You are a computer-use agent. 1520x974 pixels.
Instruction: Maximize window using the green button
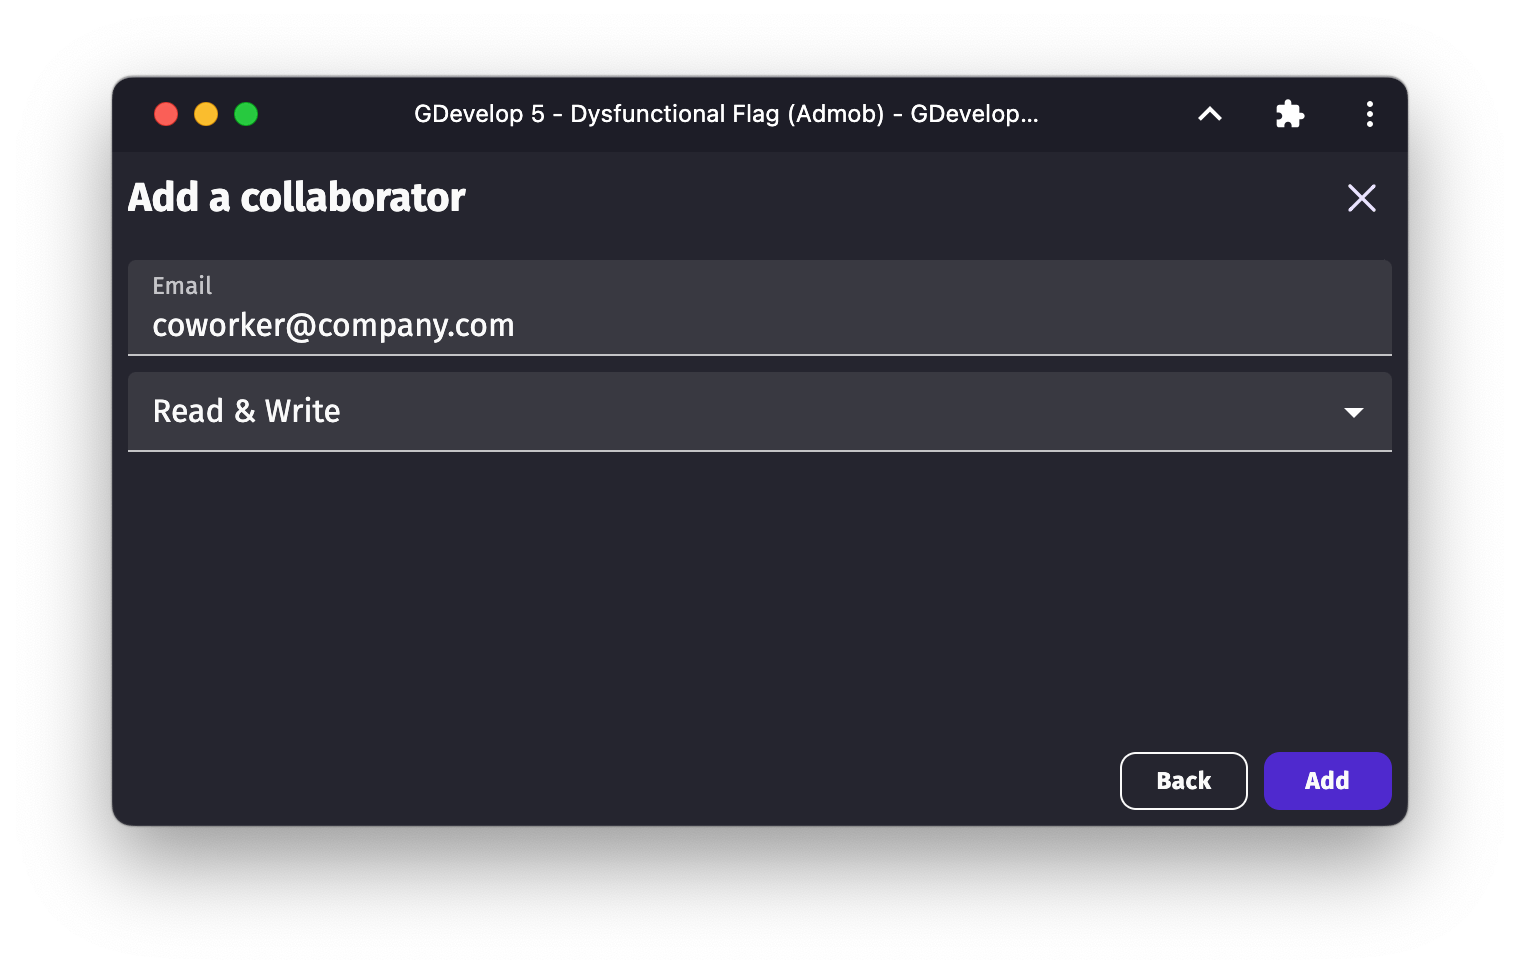pyautogui.click(x=246, y=114)
